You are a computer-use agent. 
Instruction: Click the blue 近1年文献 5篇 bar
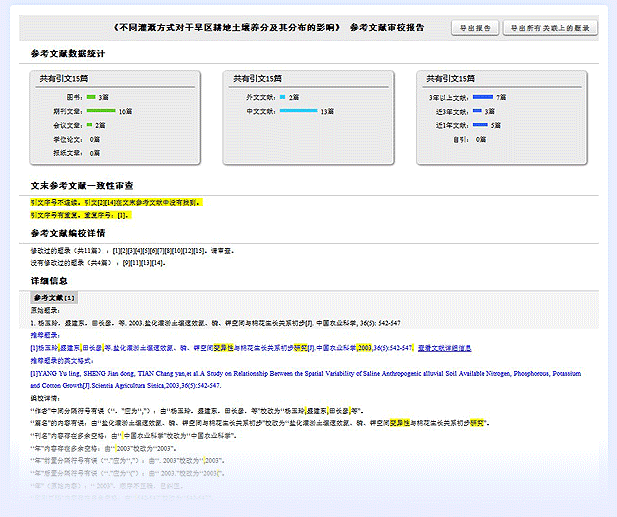pyautogui.click(x=480, y=125)
